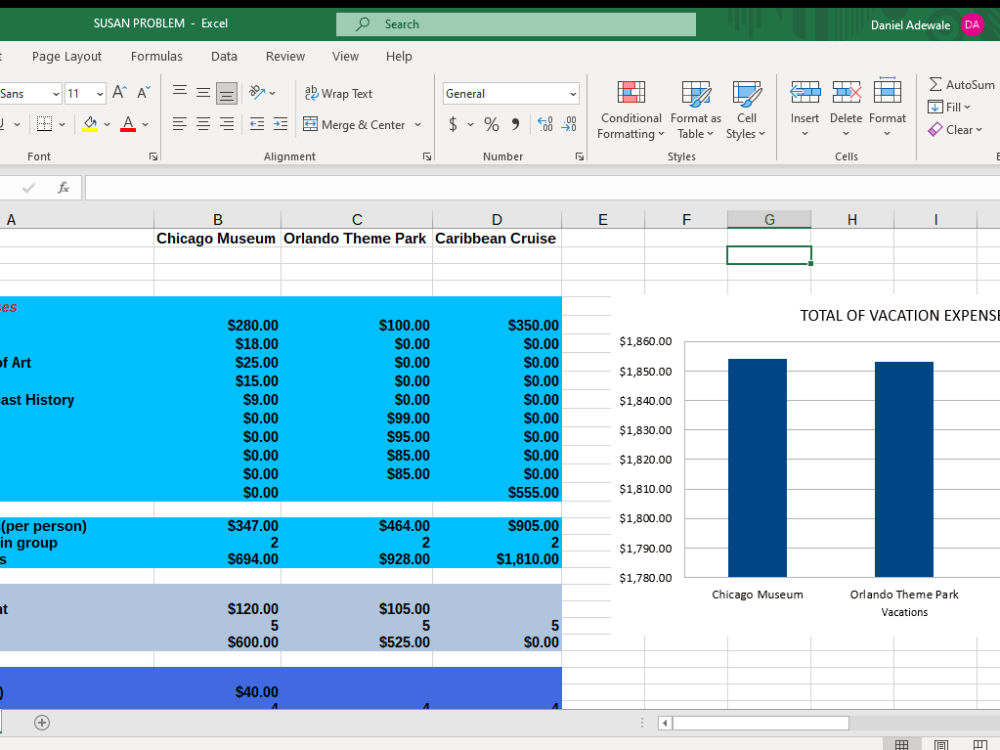This screenshot has width=1000, height=750.
Task: Open the Data tab
Action: (224, 56)
